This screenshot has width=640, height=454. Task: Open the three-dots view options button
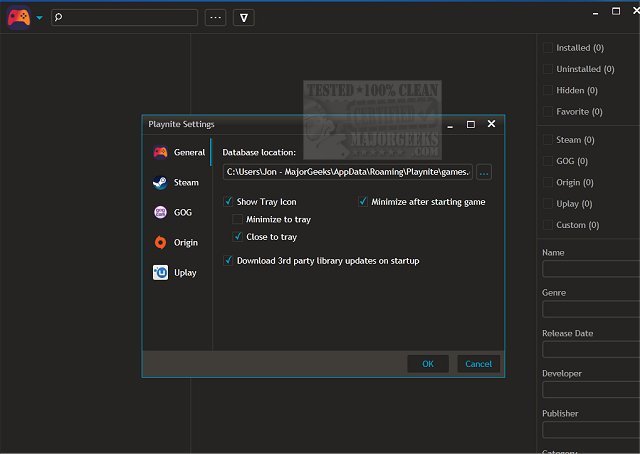pos(215,17)
